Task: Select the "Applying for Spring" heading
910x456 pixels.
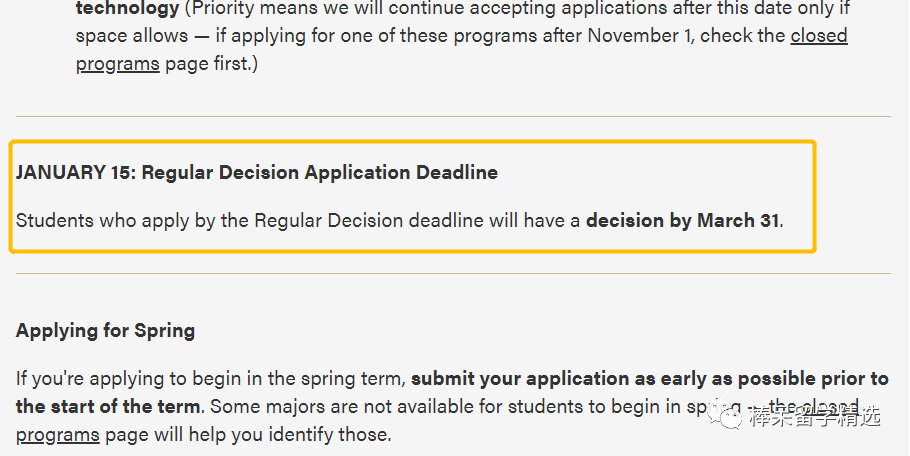Action: click(x=105, y=331)
